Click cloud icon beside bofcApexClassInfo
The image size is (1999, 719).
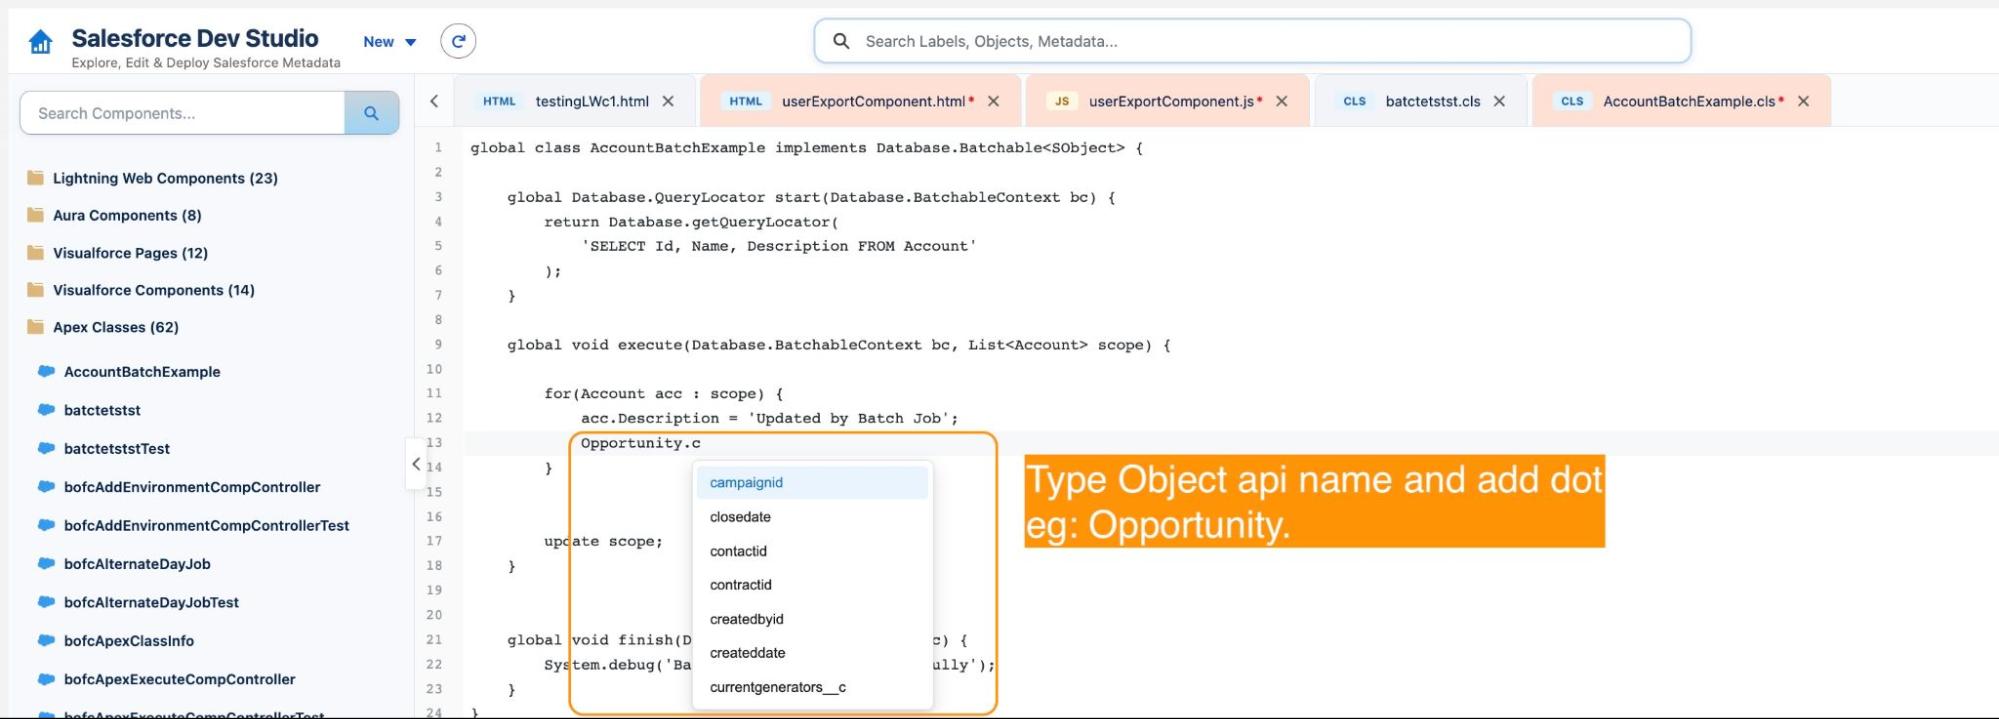click(45, 640)
